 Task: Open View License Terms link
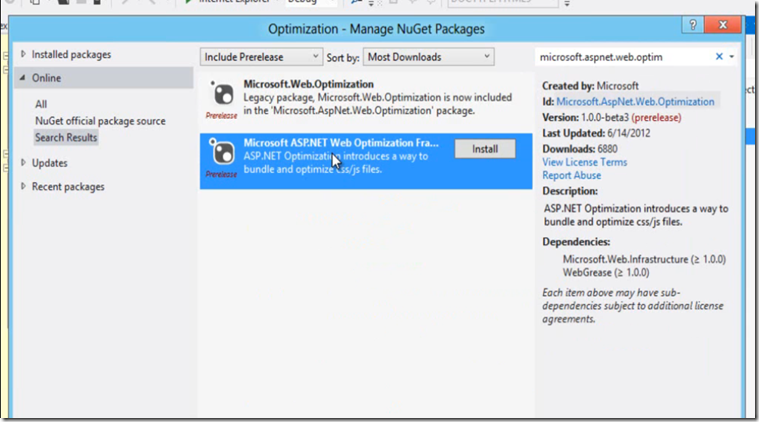coord(584,162)
